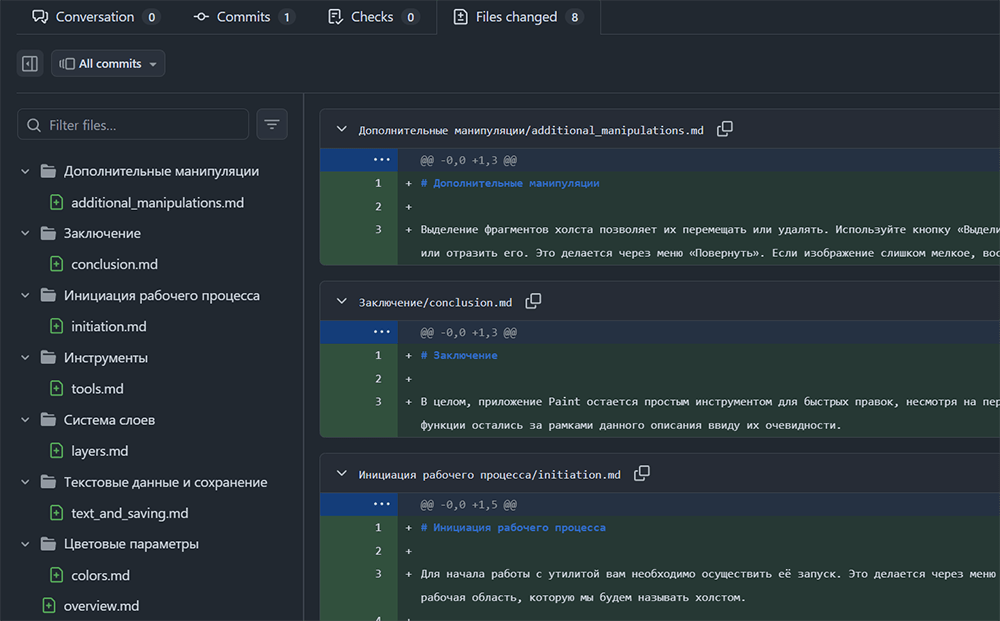
Task: Click the folder icon for Цветовые параметры
Action: [x=48, y=544]
